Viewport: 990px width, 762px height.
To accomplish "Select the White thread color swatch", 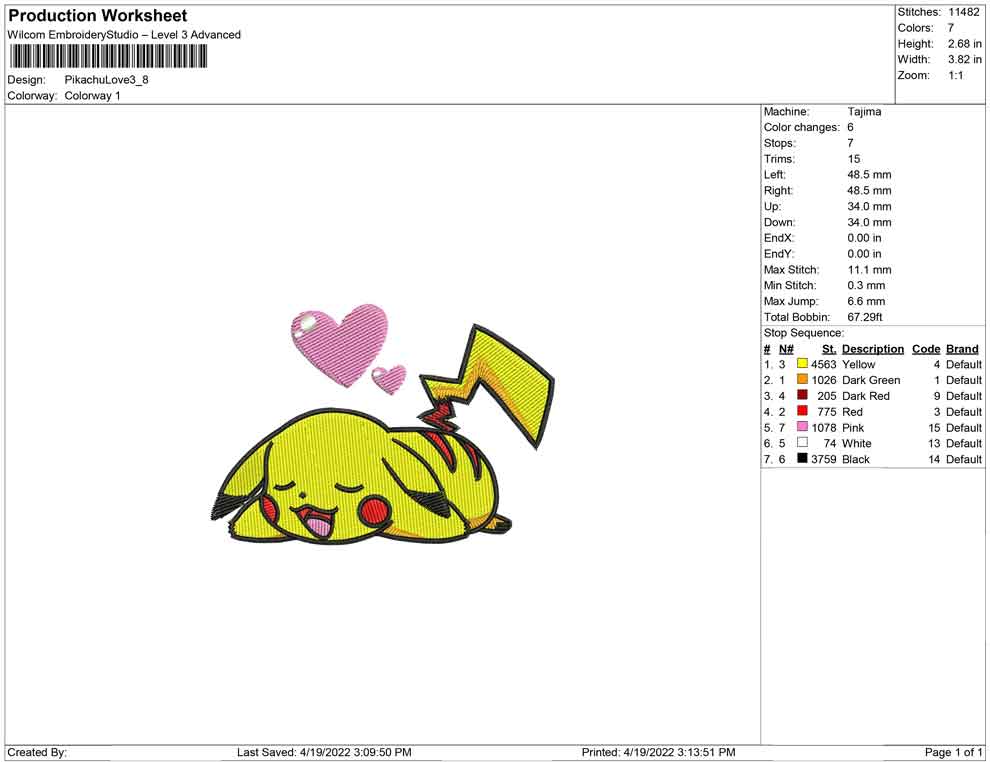I will (802, 443).
